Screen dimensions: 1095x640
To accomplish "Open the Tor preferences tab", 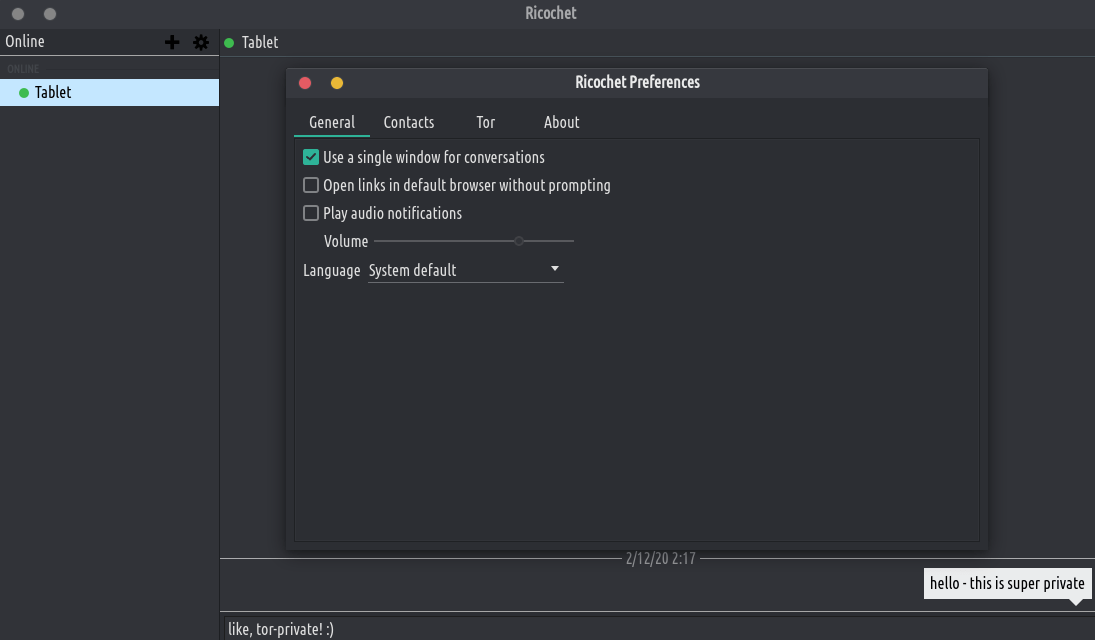I will click(486, 122).
